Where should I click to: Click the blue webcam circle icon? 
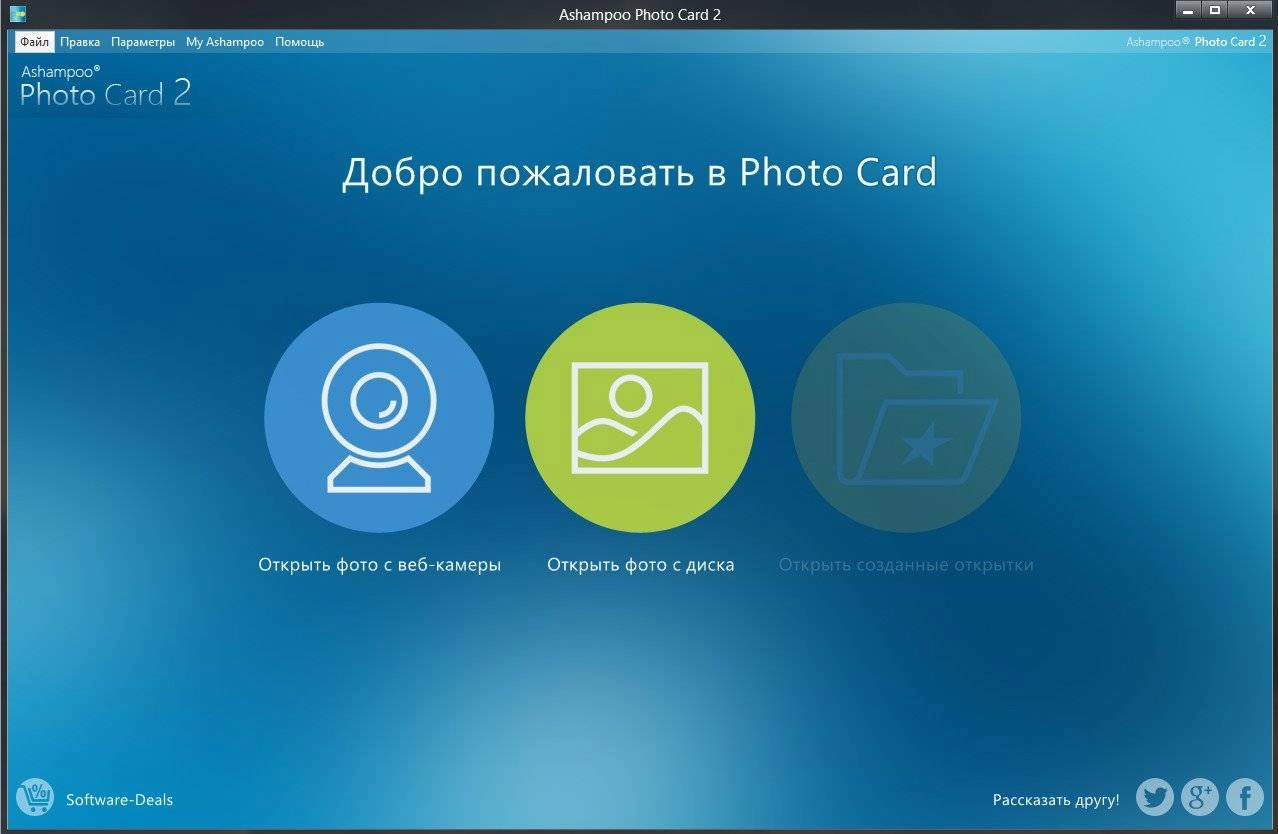click(379, 418)
